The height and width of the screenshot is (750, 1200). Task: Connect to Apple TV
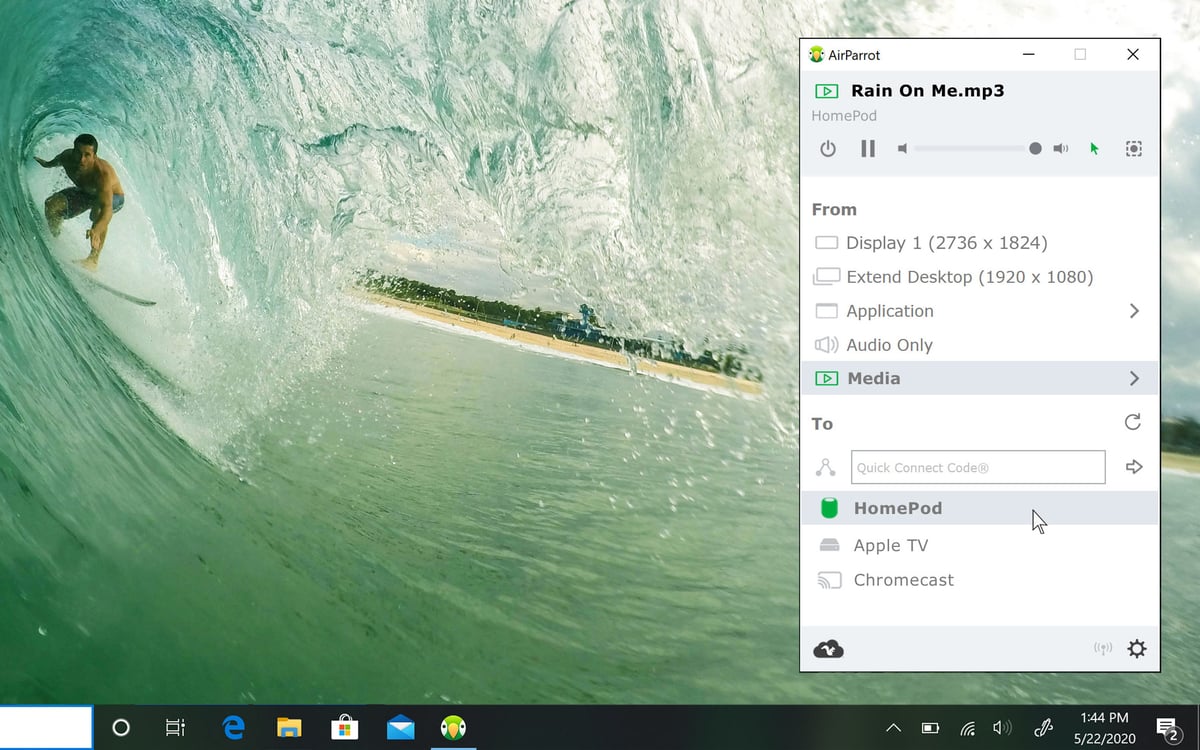click(890, 546)
